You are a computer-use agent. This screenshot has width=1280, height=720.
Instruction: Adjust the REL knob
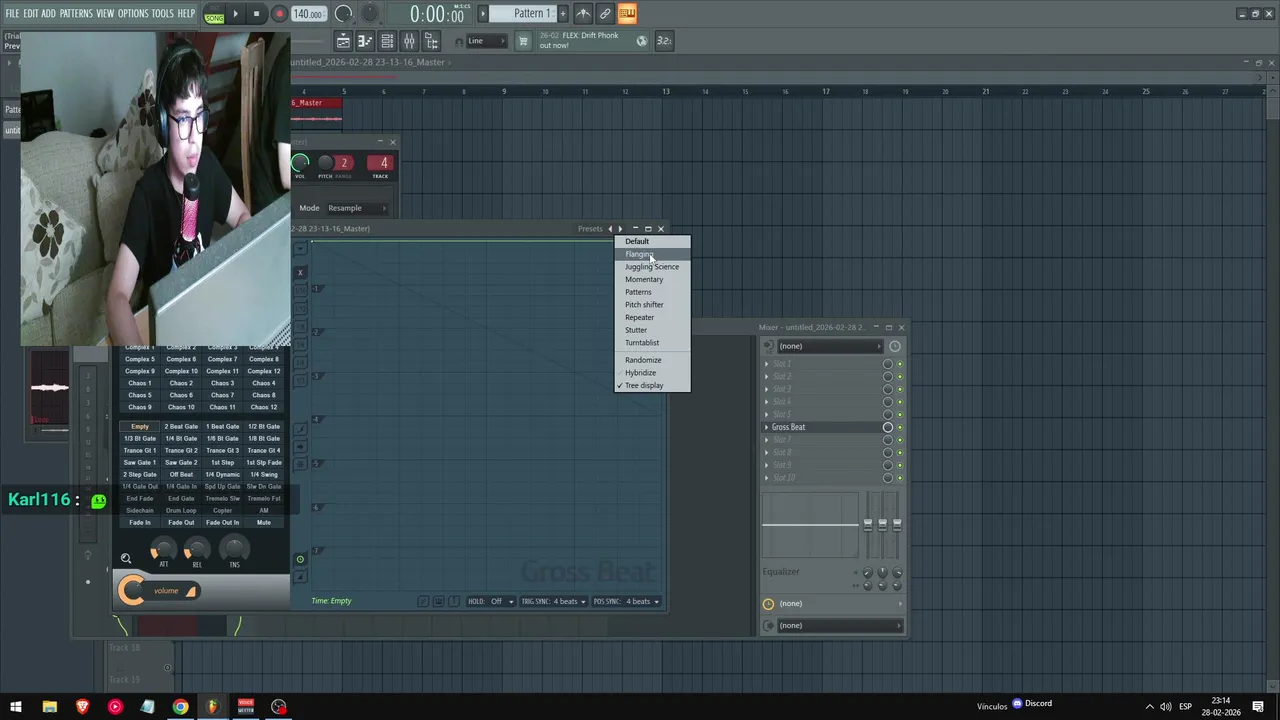197,549
